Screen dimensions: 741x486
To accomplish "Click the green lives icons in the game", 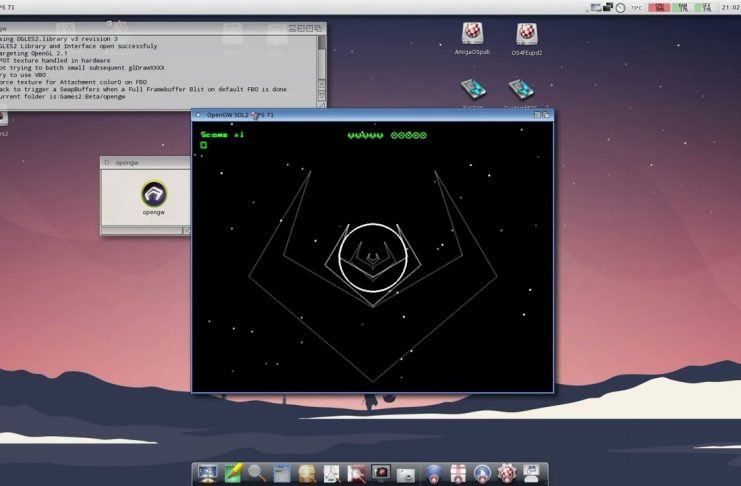I will point(365,135).
